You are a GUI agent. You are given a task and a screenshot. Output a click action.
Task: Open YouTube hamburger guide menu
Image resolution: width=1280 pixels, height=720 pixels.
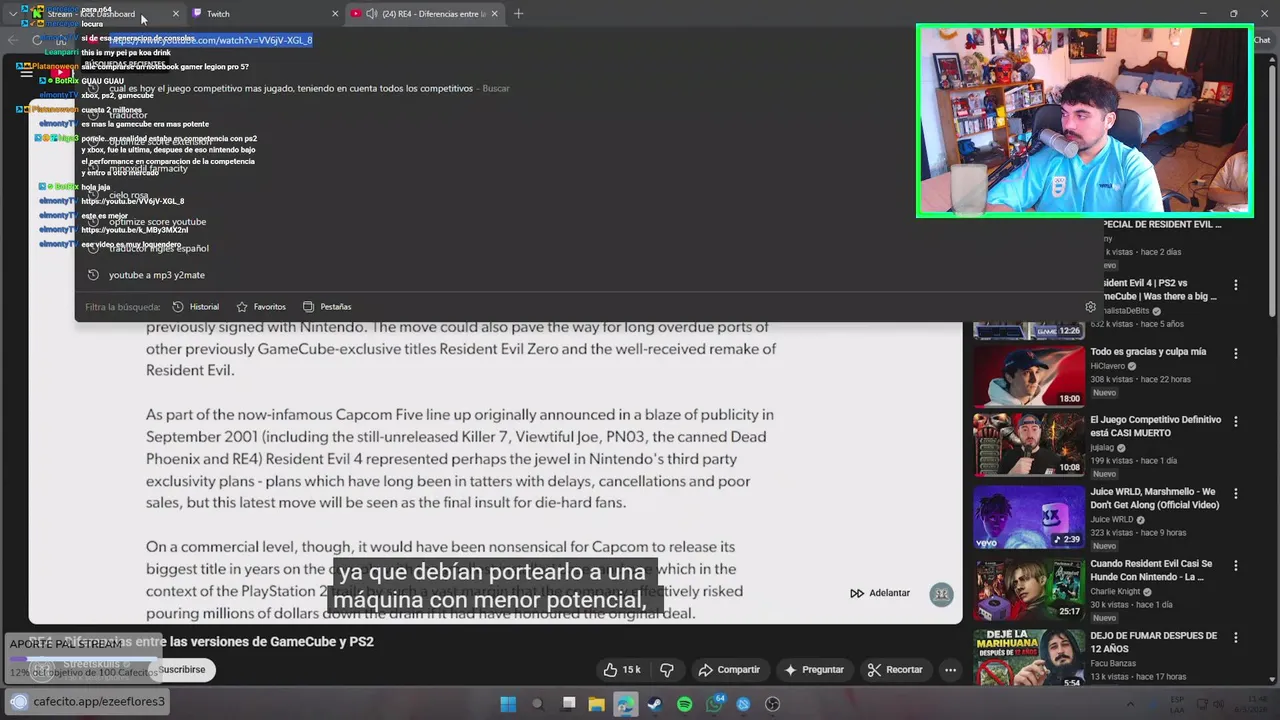(26, 72)
